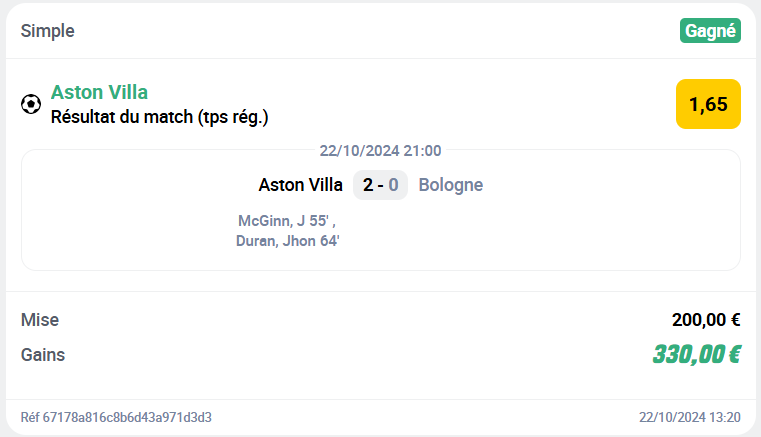This screenshot has height=437, width=761.
Task: Click the match date 22/10/2024 21:00
Action: click(x=380, y=151)
